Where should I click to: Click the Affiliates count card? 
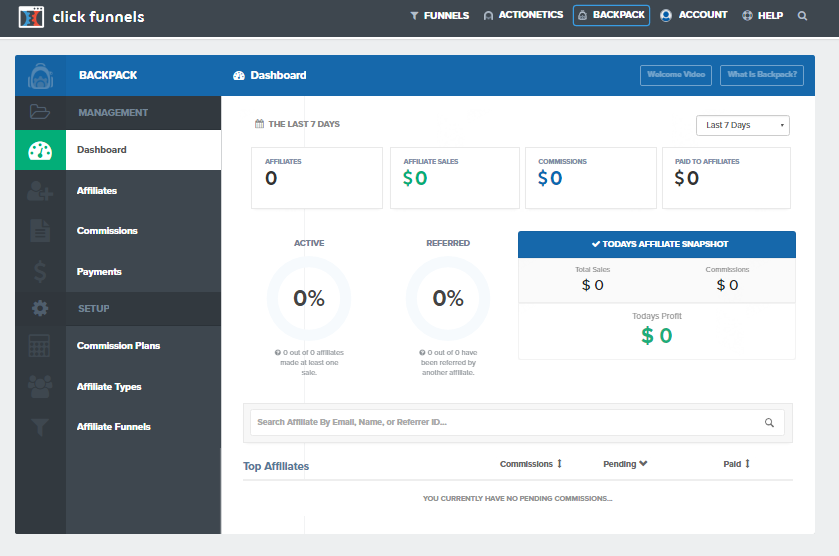[317, 178]
